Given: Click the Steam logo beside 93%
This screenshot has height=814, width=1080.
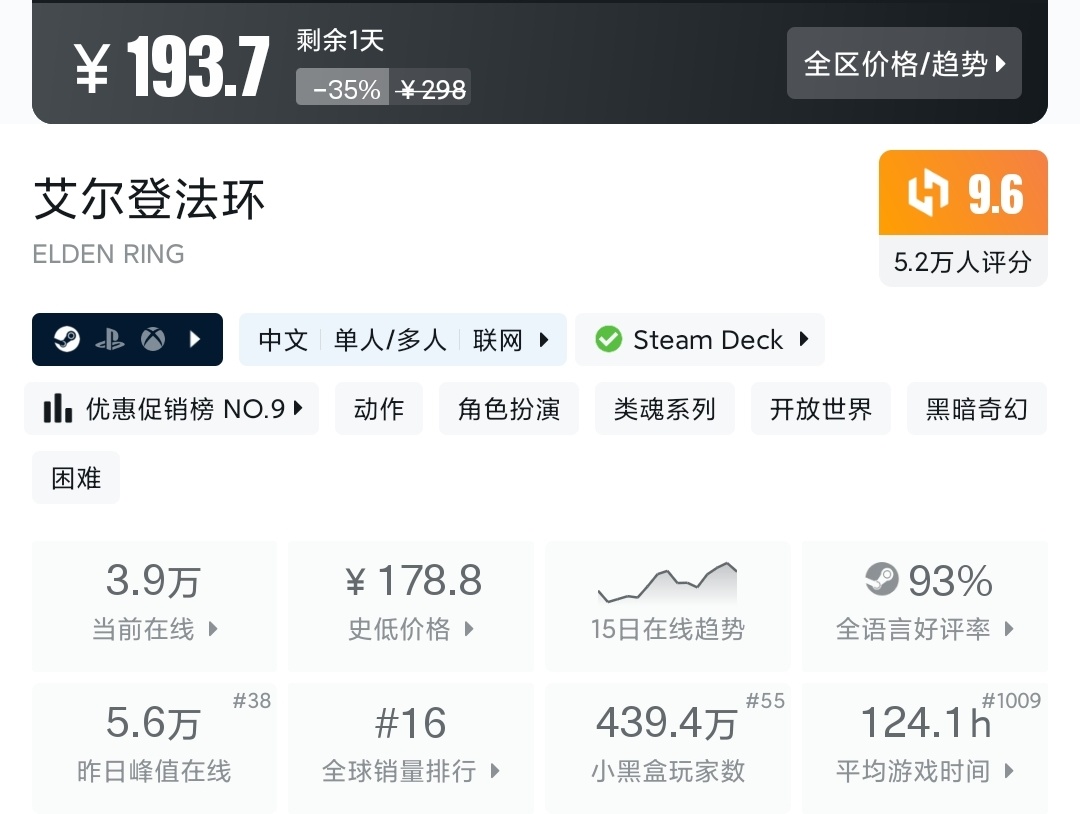Looking at the screenshot, I should click(881, 580).
